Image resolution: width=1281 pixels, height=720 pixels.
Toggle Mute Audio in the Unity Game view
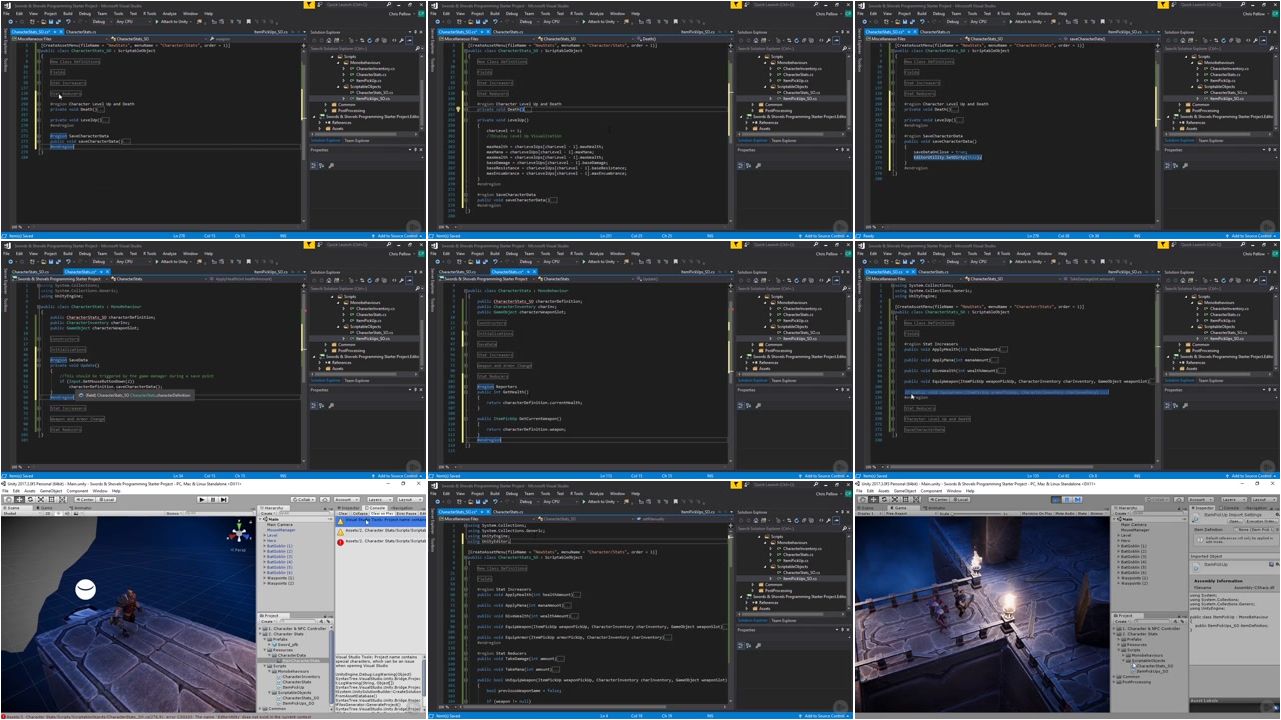pos(1065,513)
